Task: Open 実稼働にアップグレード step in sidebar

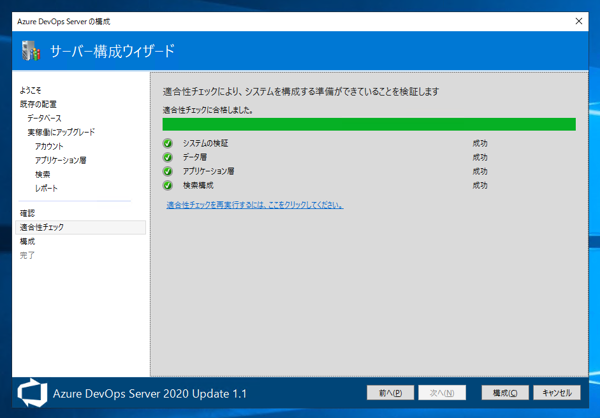Action: (x=61, y=132)
